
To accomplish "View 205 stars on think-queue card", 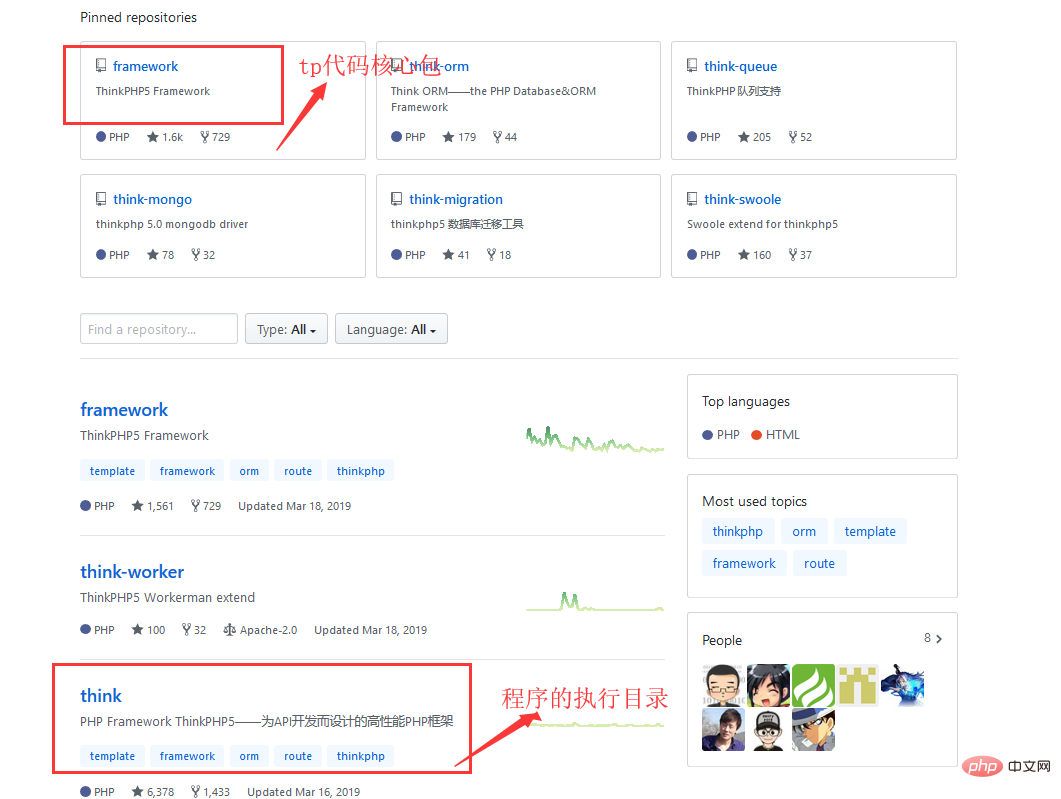I will pos(754,137).
